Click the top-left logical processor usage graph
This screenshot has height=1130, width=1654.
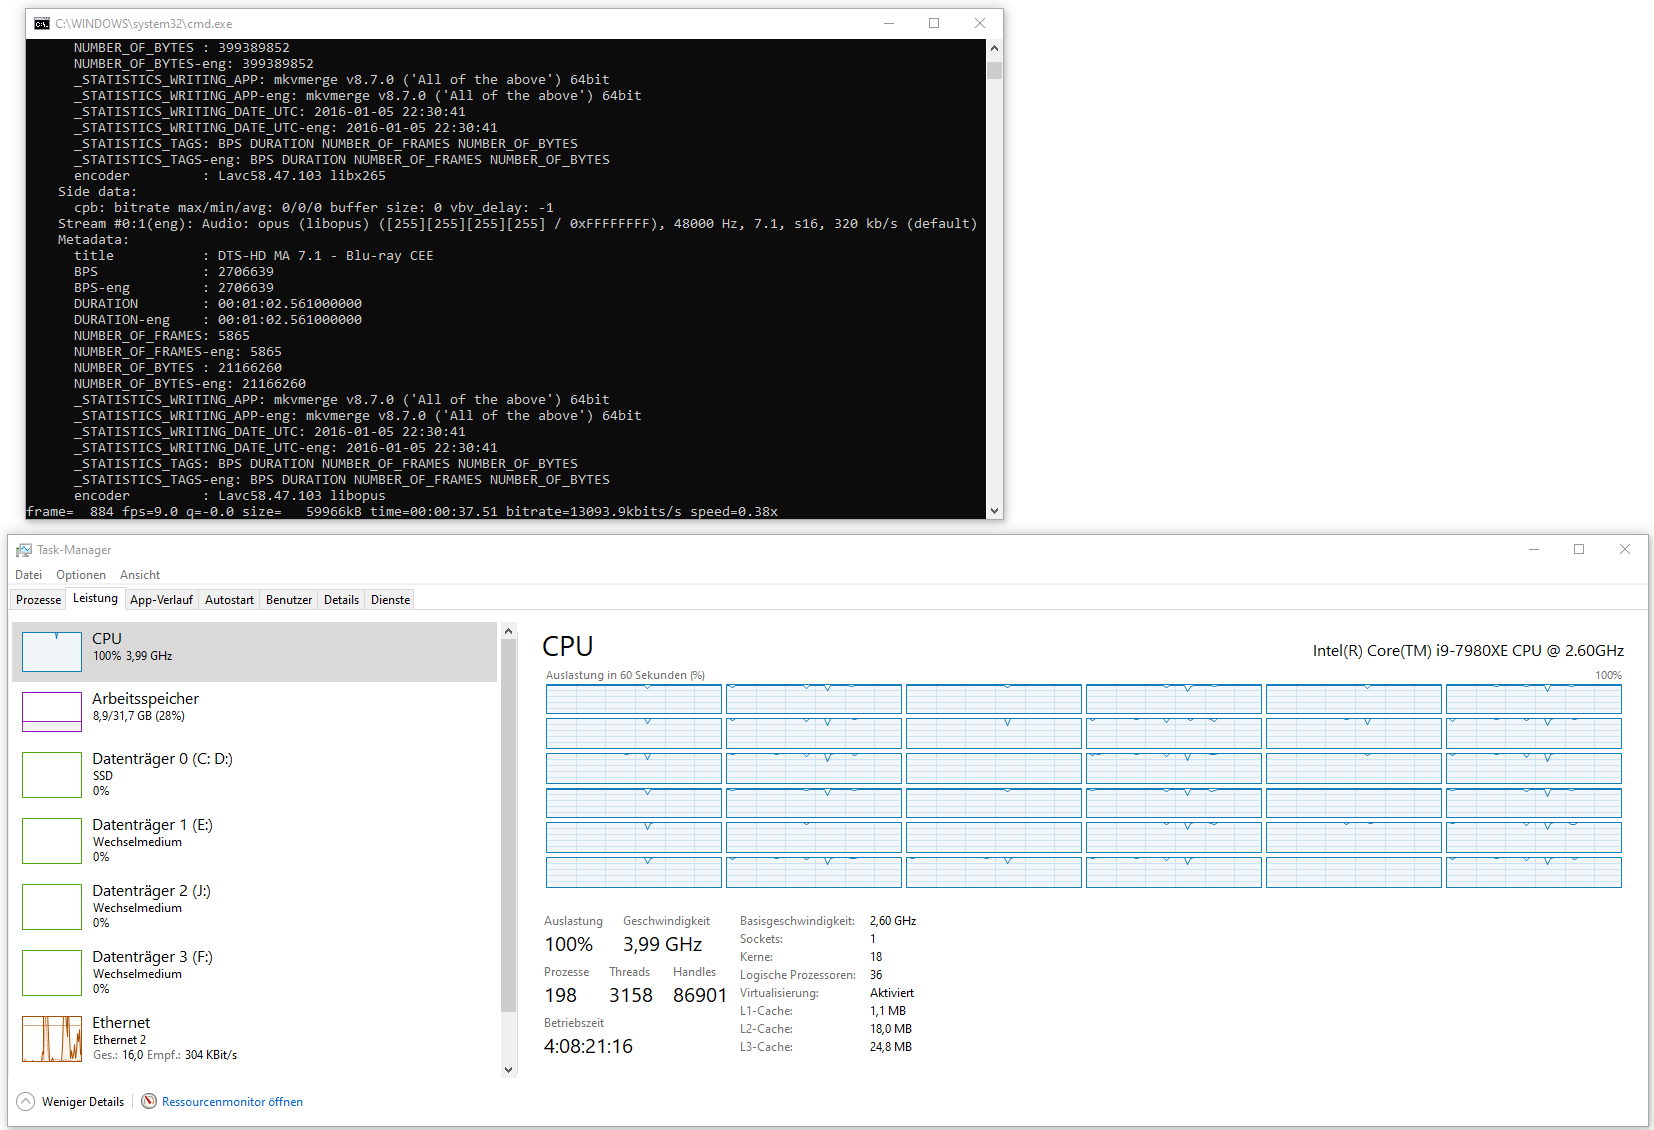tap(634, 699)
